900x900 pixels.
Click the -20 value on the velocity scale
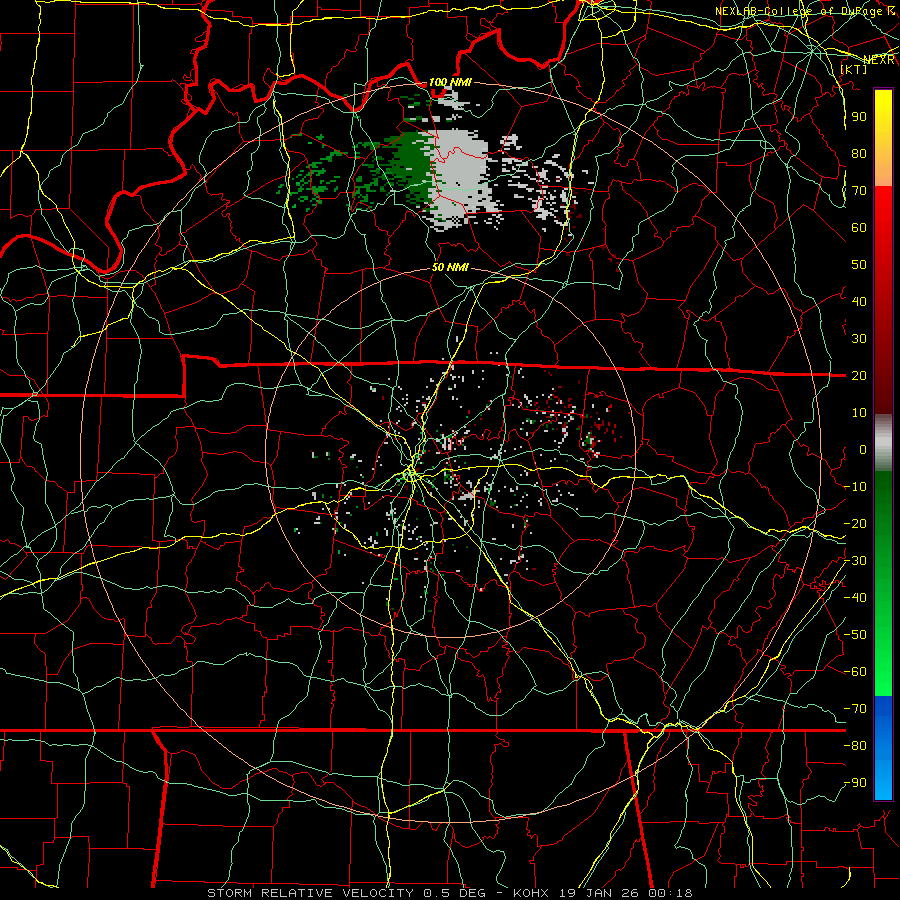855,523
